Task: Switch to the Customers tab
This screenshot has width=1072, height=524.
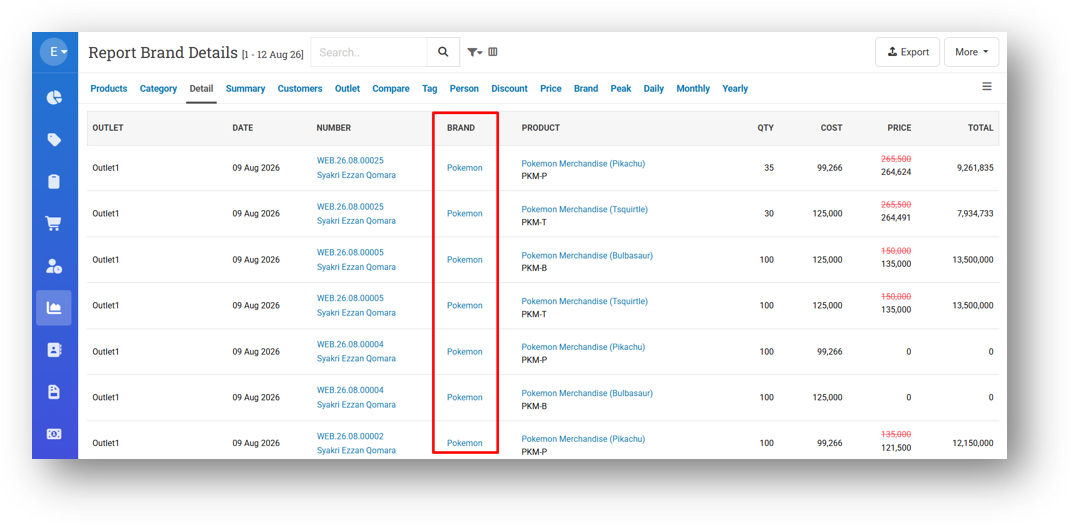Action: [x=300, y=88]
